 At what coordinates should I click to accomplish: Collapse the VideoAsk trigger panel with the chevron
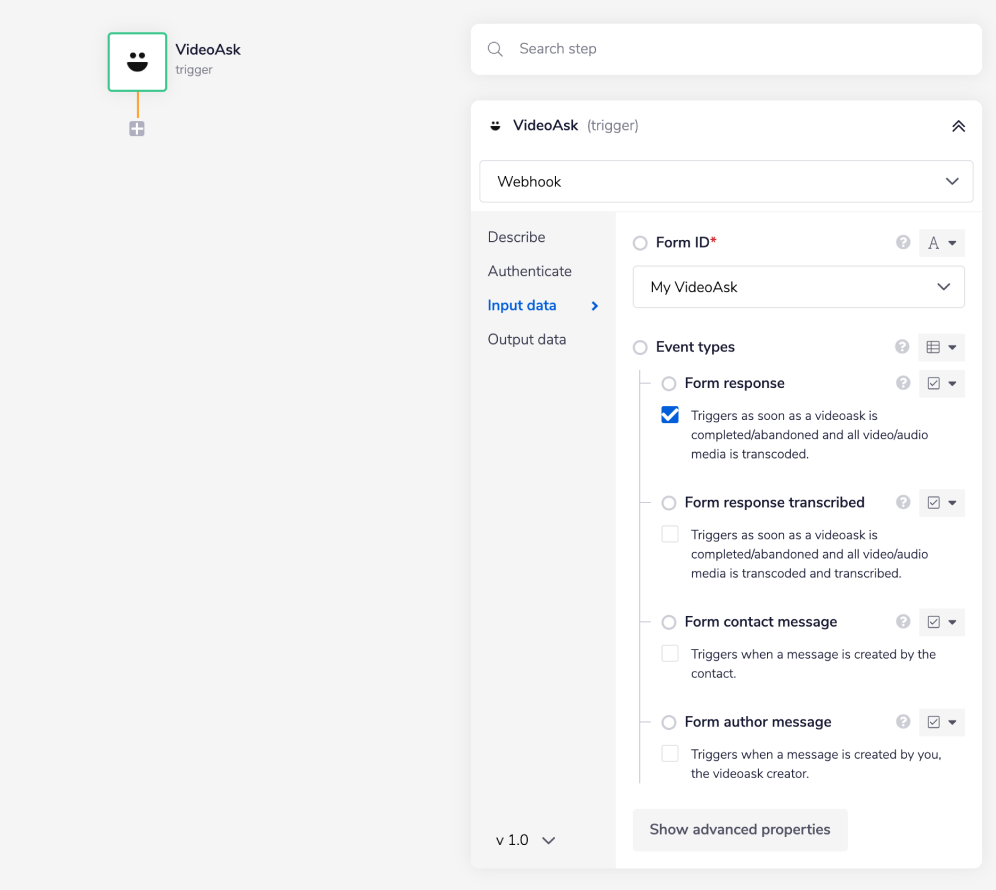pyautogui.click(x=958, y=126)
